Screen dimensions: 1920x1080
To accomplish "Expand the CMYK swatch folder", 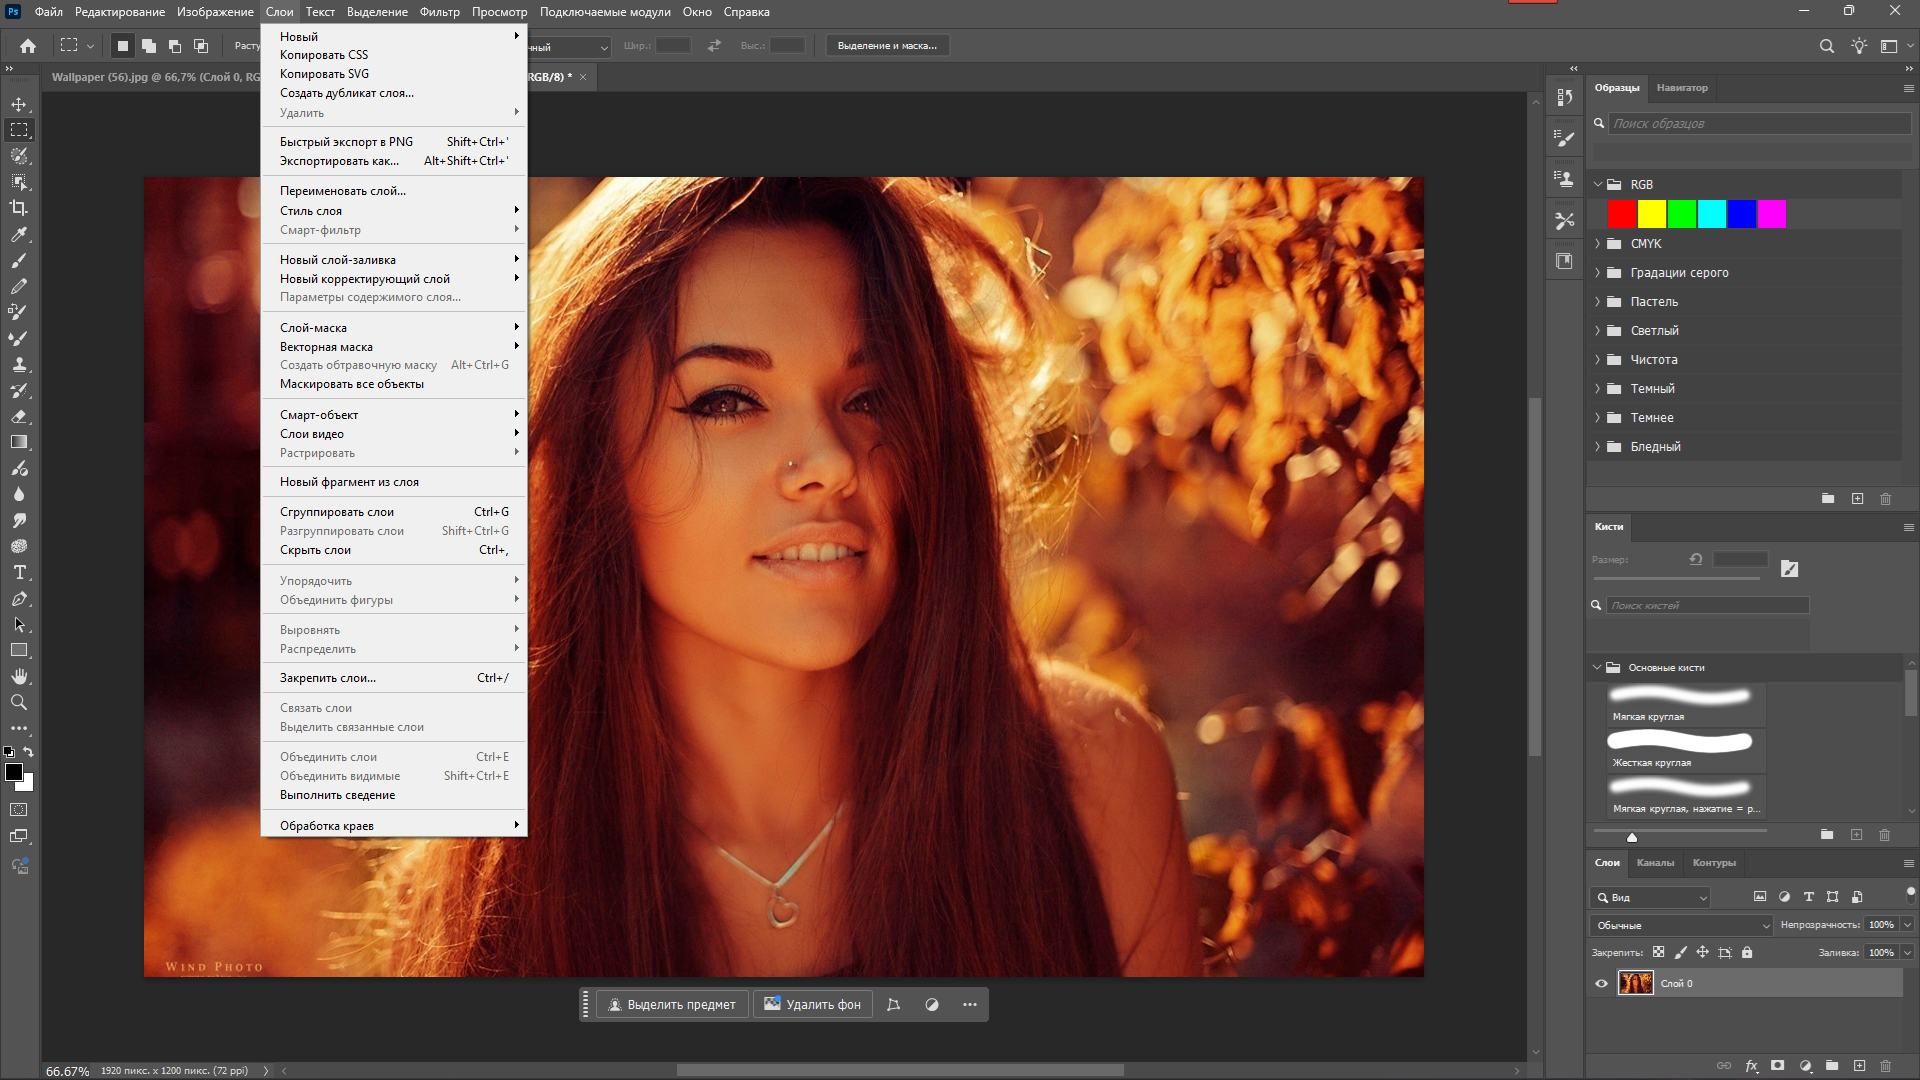I will [x=1598, y=244].
